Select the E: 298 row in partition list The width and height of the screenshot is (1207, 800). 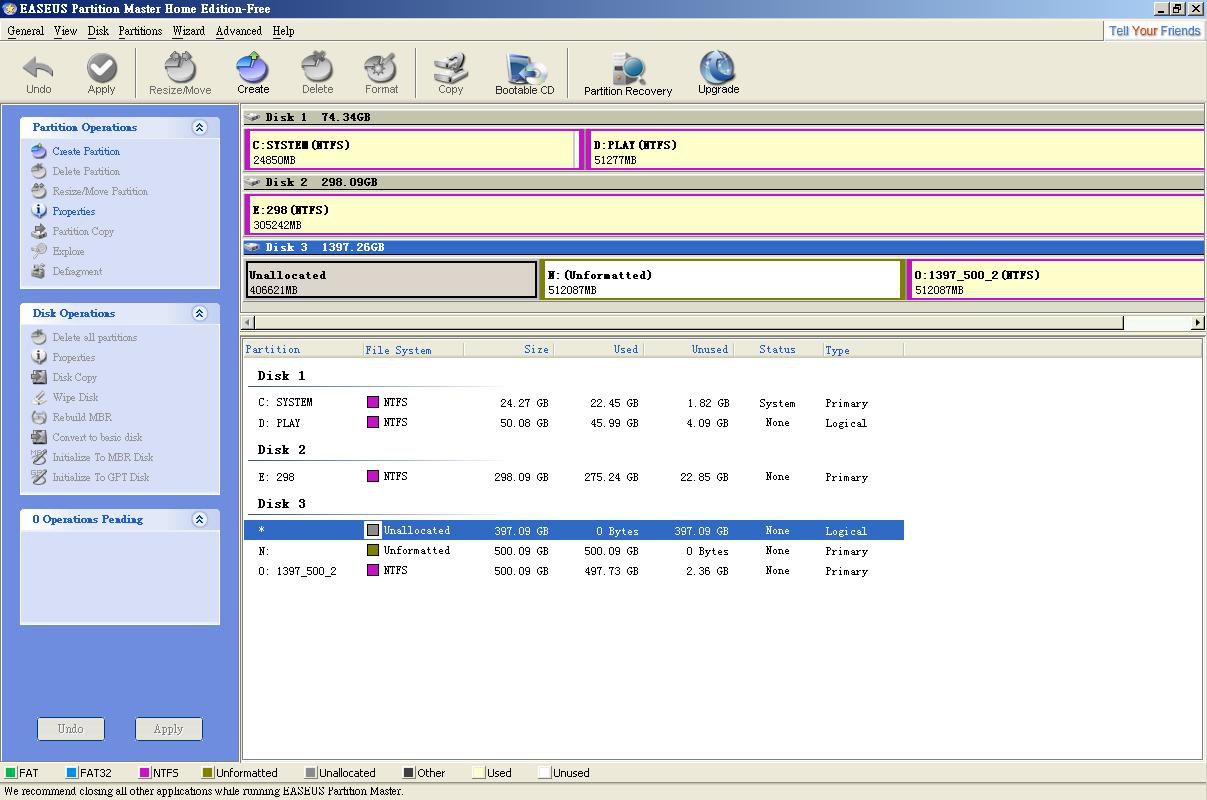click(277, 477)
